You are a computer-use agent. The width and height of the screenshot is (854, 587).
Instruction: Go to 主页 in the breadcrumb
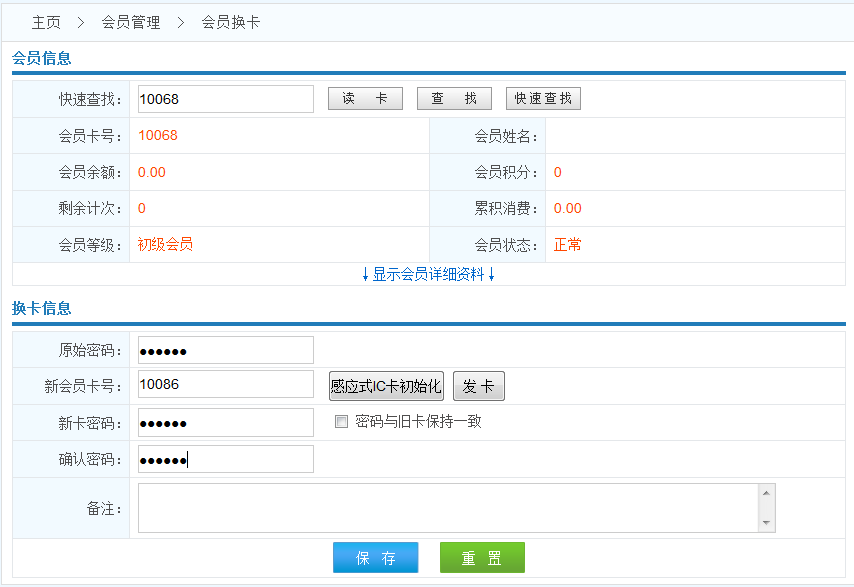(x=46, y=22)
